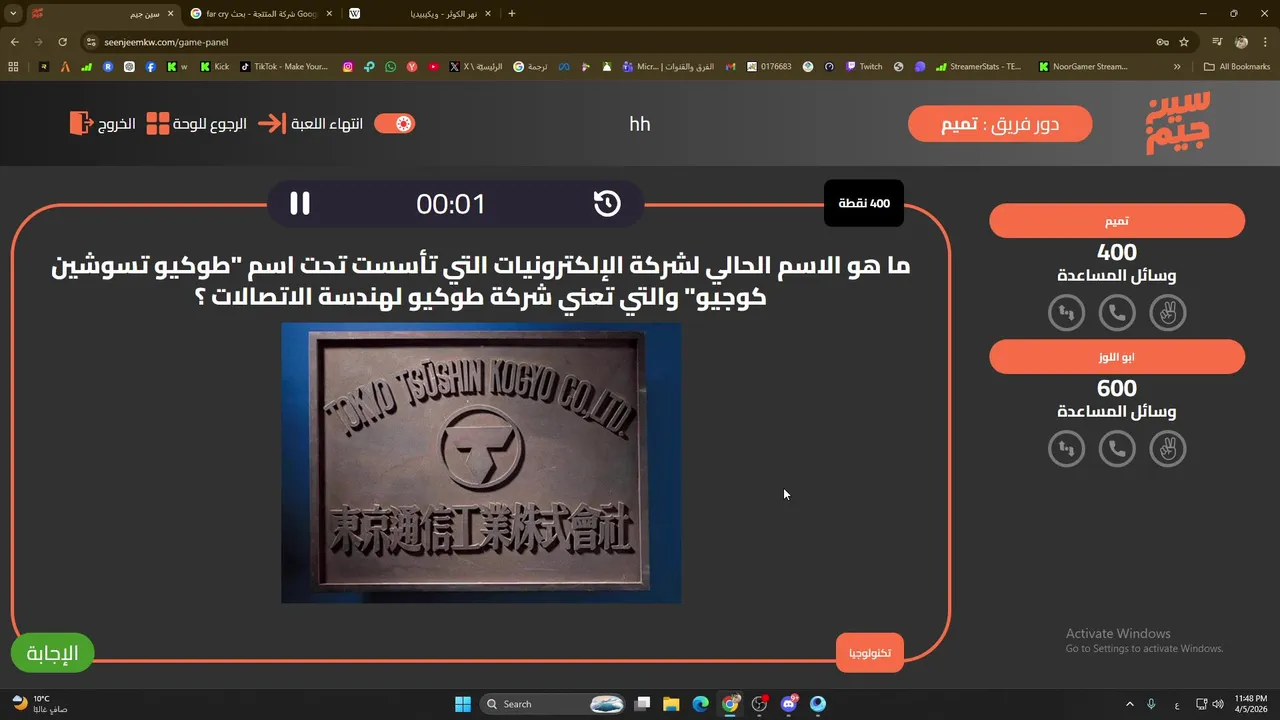Image resolution: width=1280 pixels, height=720 pixels.
Task: Open the Windows Start menu
Action: click(x=463, y=704)
